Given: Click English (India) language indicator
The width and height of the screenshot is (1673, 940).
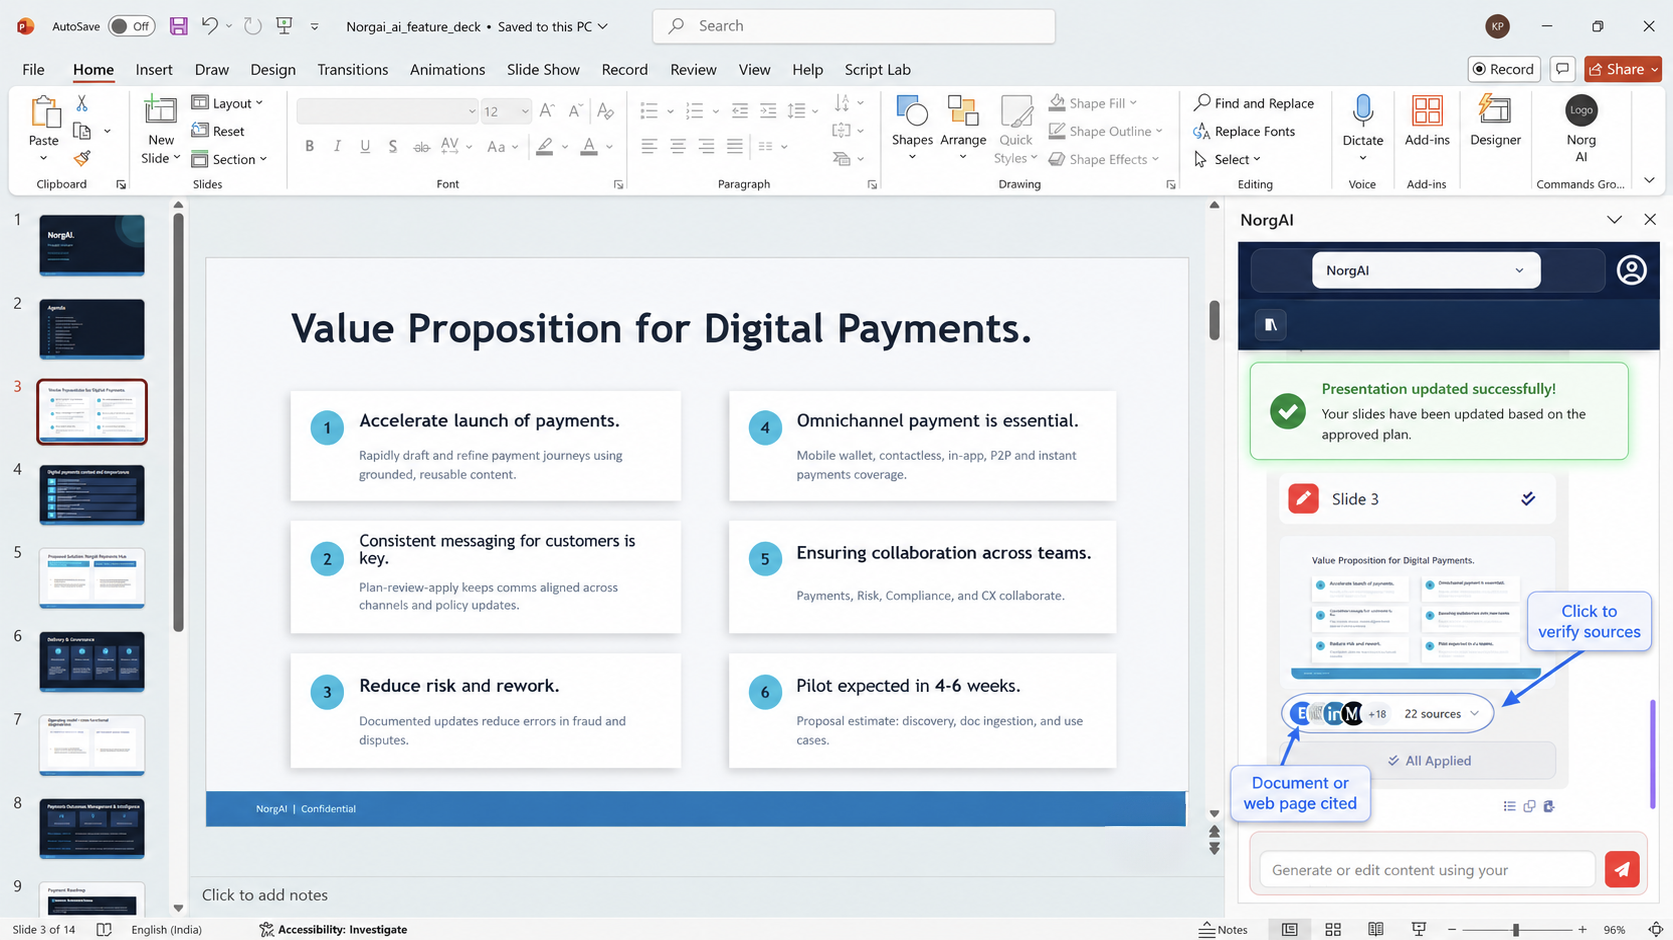Looking at the screenshot, I should [166, 929].
